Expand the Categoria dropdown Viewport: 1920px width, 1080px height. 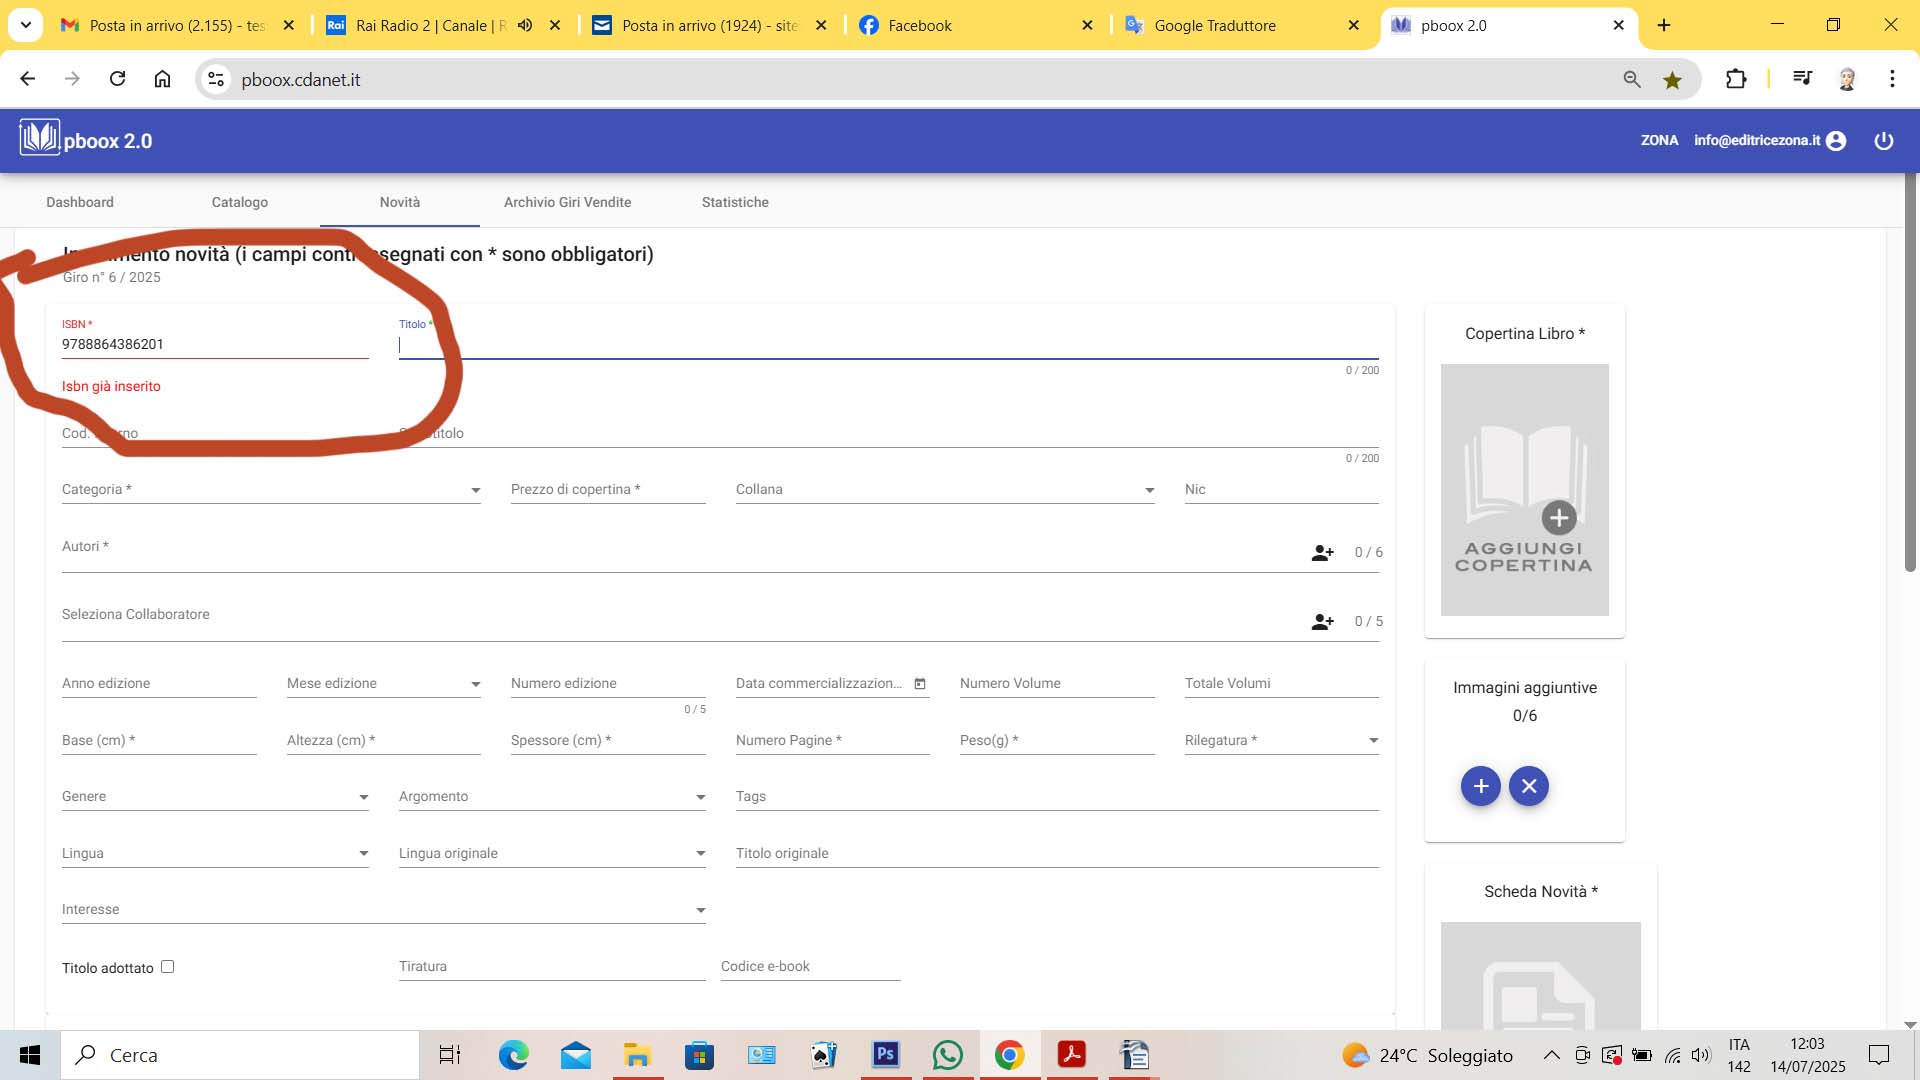[x=475, y=490]
